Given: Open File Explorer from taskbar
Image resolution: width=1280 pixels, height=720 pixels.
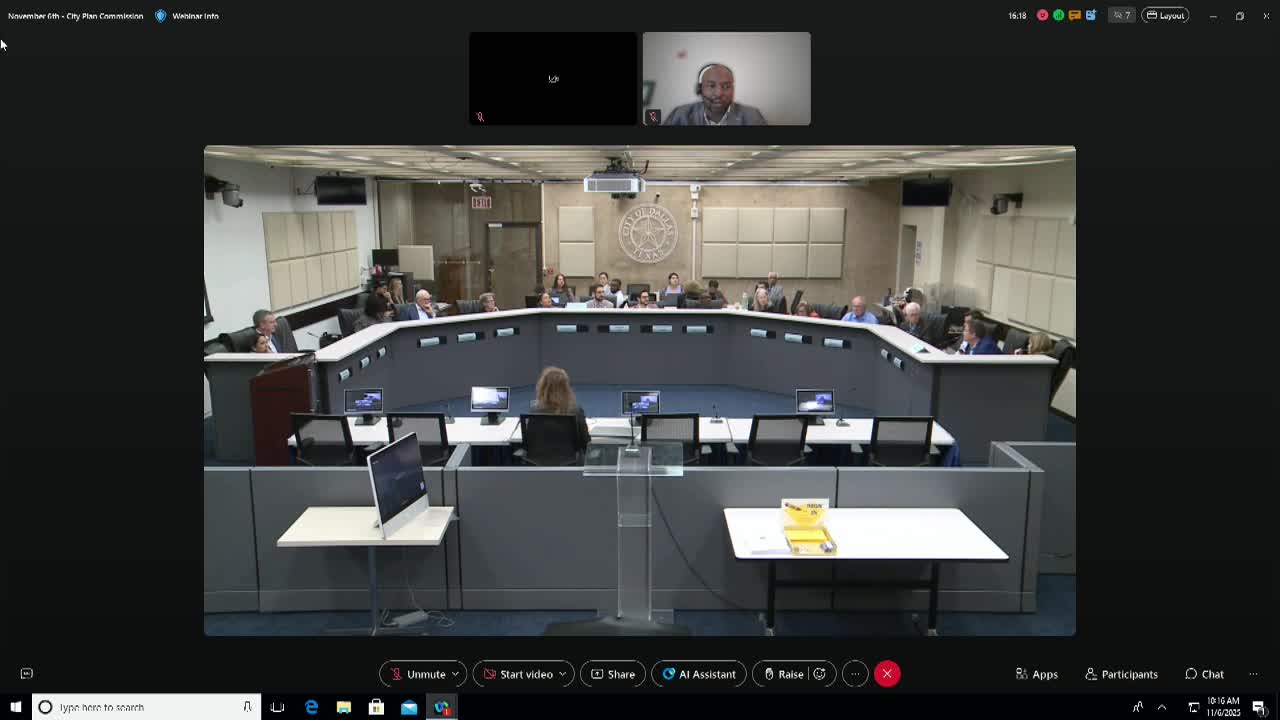Looking at the screenshot, I should pos(344,707).
